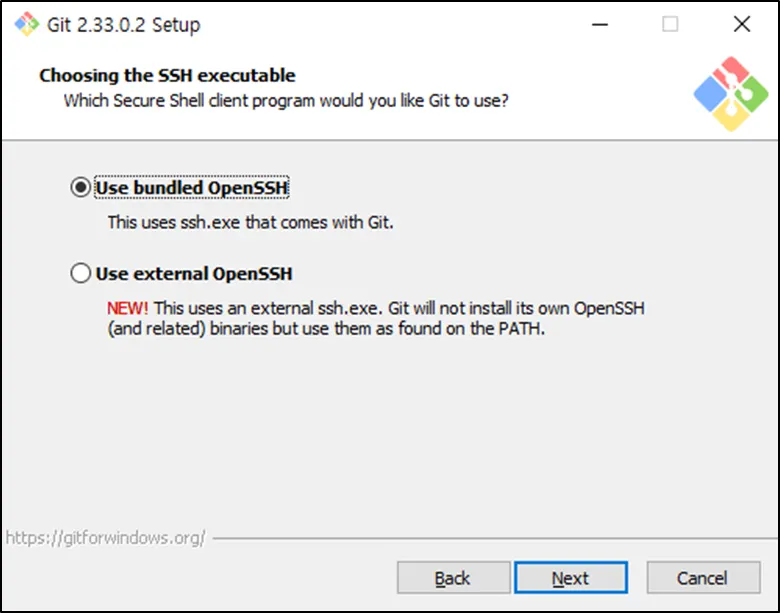Click the "as found on the PATH" description line
Screen dimensions: 780x613
click(x=326, y=328)
